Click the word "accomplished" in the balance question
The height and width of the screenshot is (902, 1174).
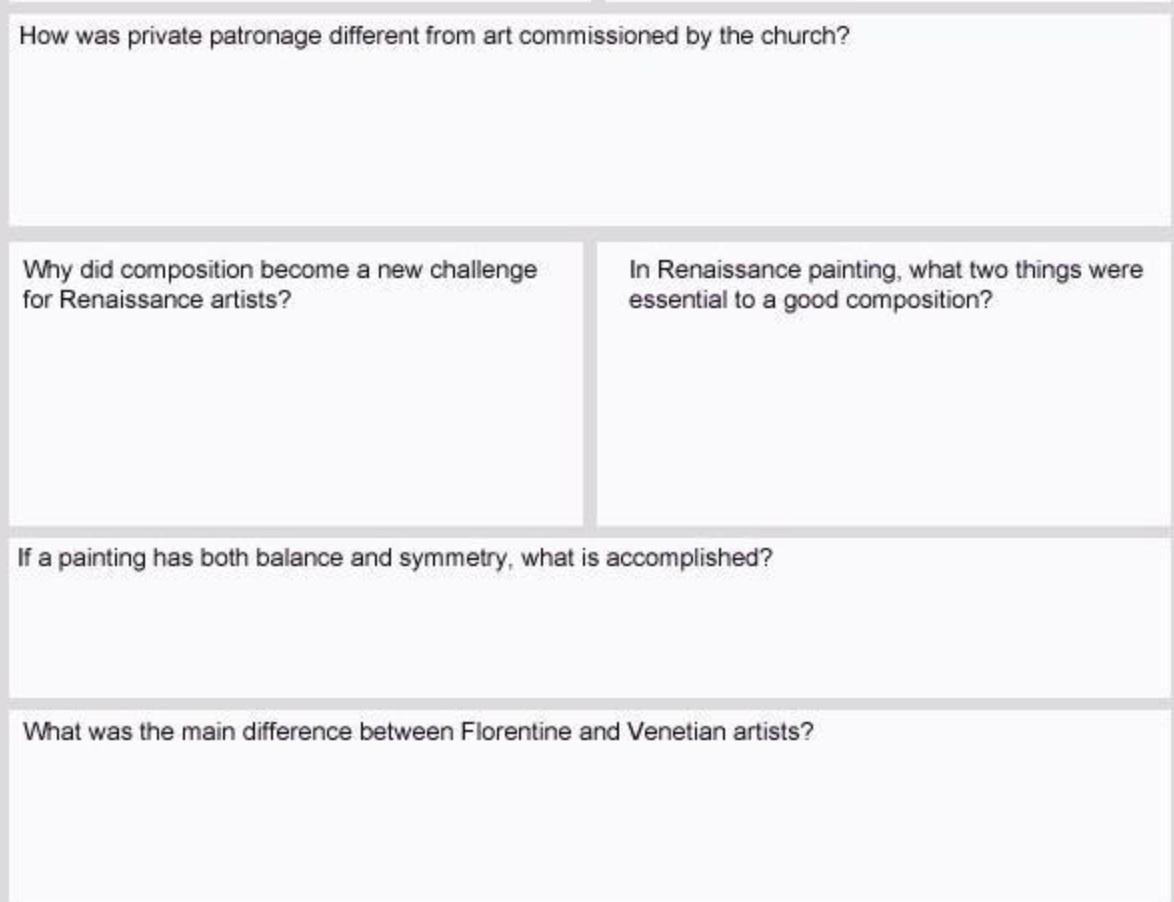688,558
